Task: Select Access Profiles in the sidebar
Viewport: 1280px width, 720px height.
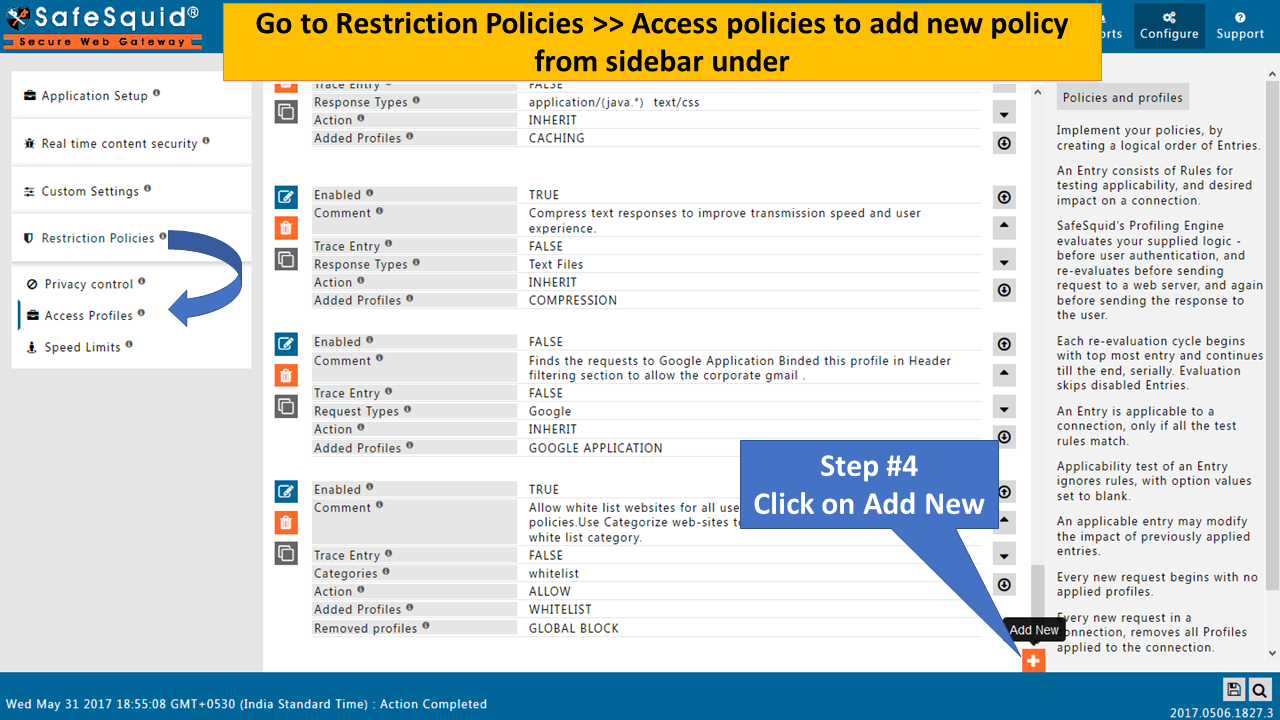Action: coord(91,315)
